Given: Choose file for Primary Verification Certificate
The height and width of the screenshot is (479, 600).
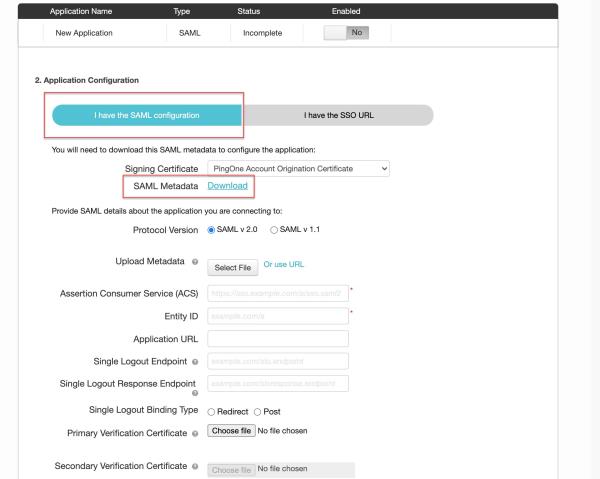Looking at the screenshot, I should click(231, 431).
